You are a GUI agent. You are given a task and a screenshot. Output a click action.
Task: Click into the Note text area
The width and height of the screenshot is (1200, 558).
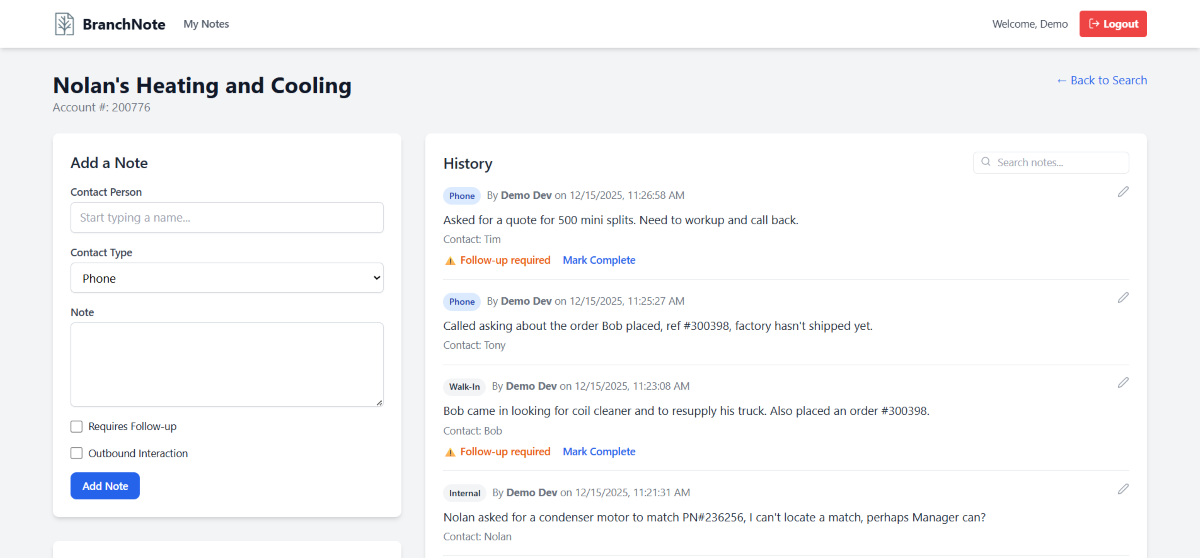pos(227,364)
